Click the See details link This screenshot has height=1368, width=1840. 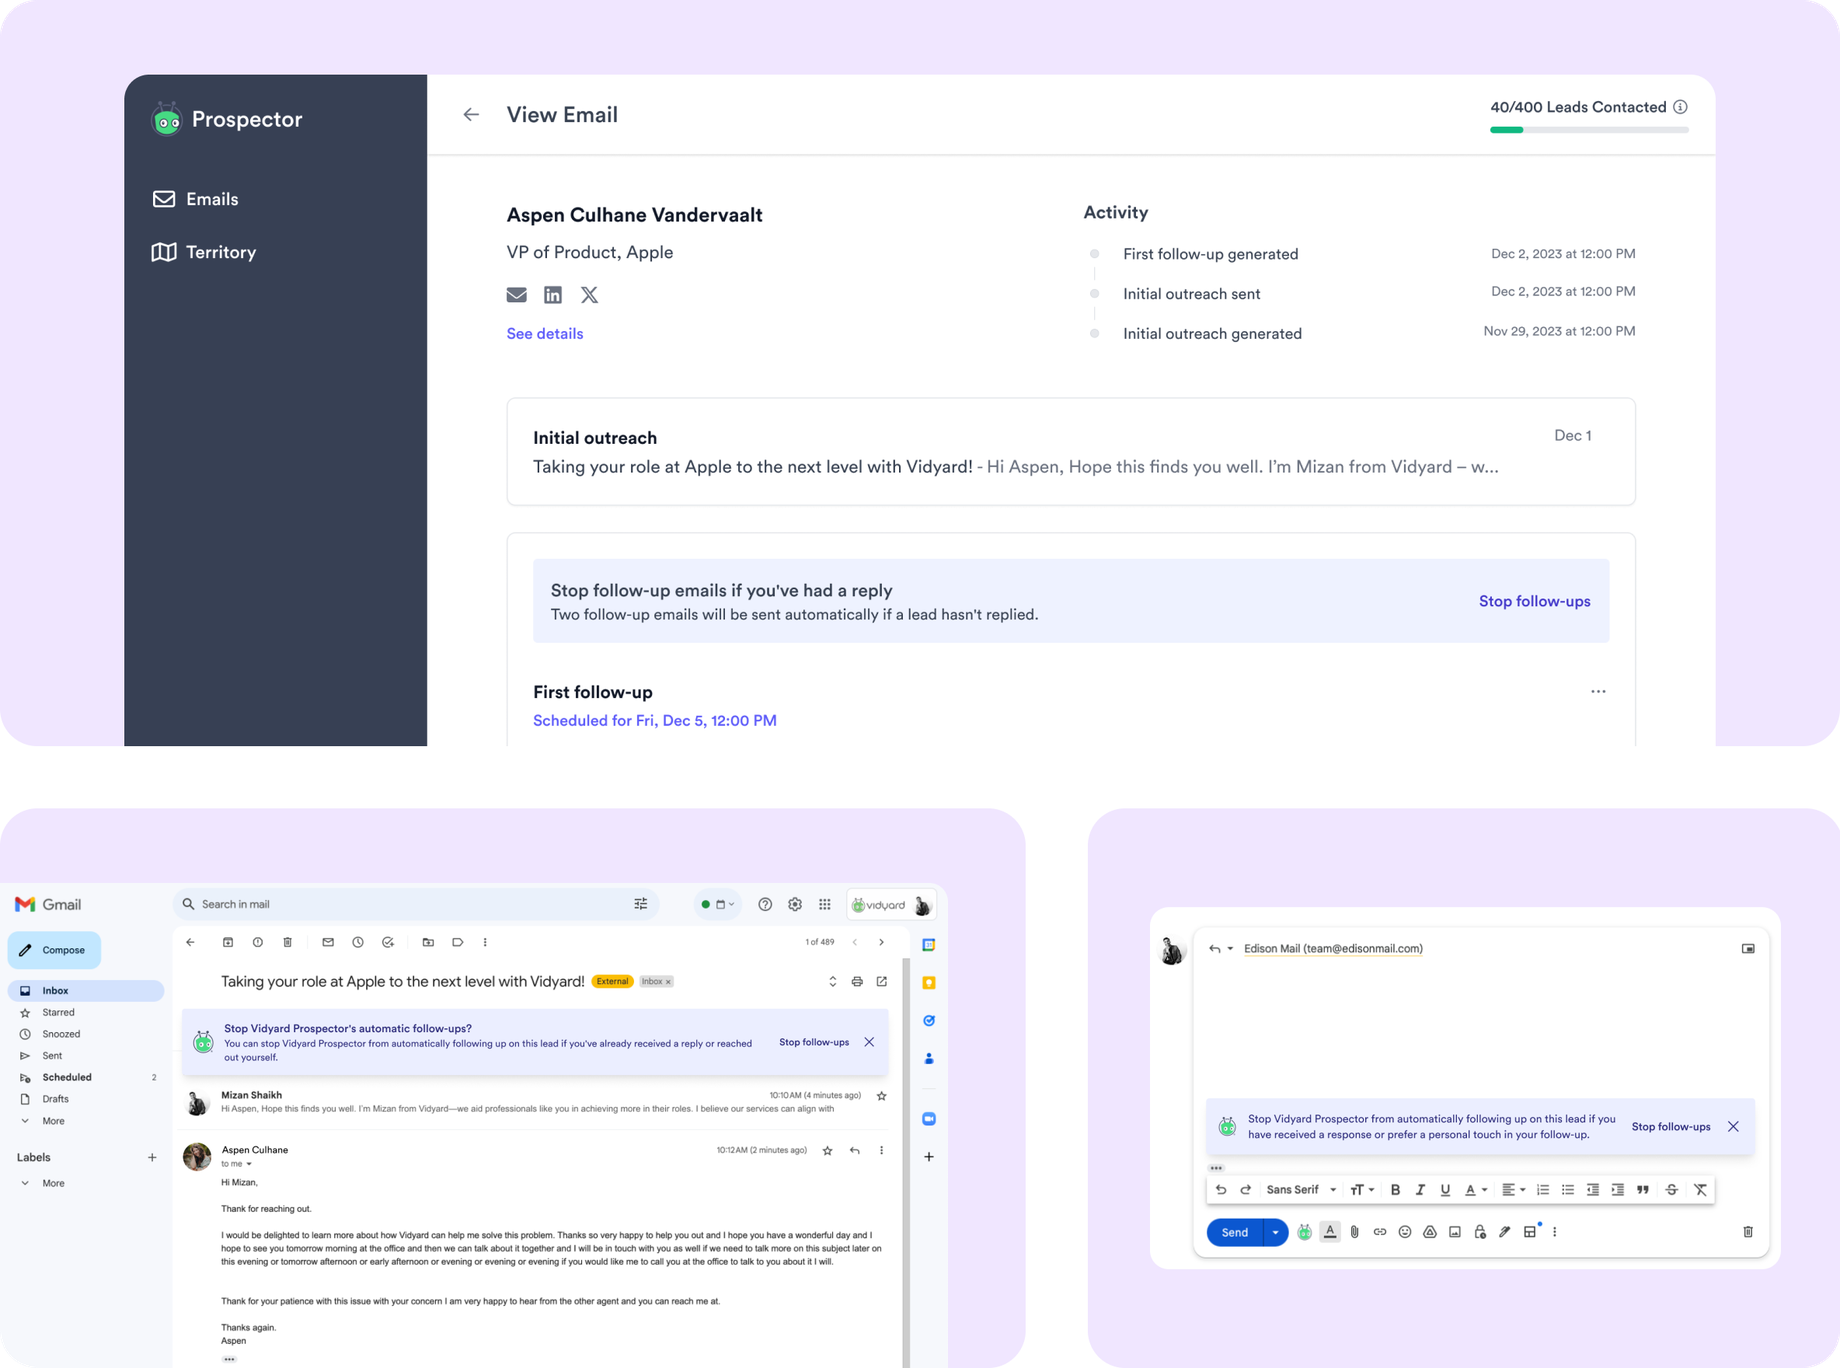pyautogui.click(x=545, y=334)
